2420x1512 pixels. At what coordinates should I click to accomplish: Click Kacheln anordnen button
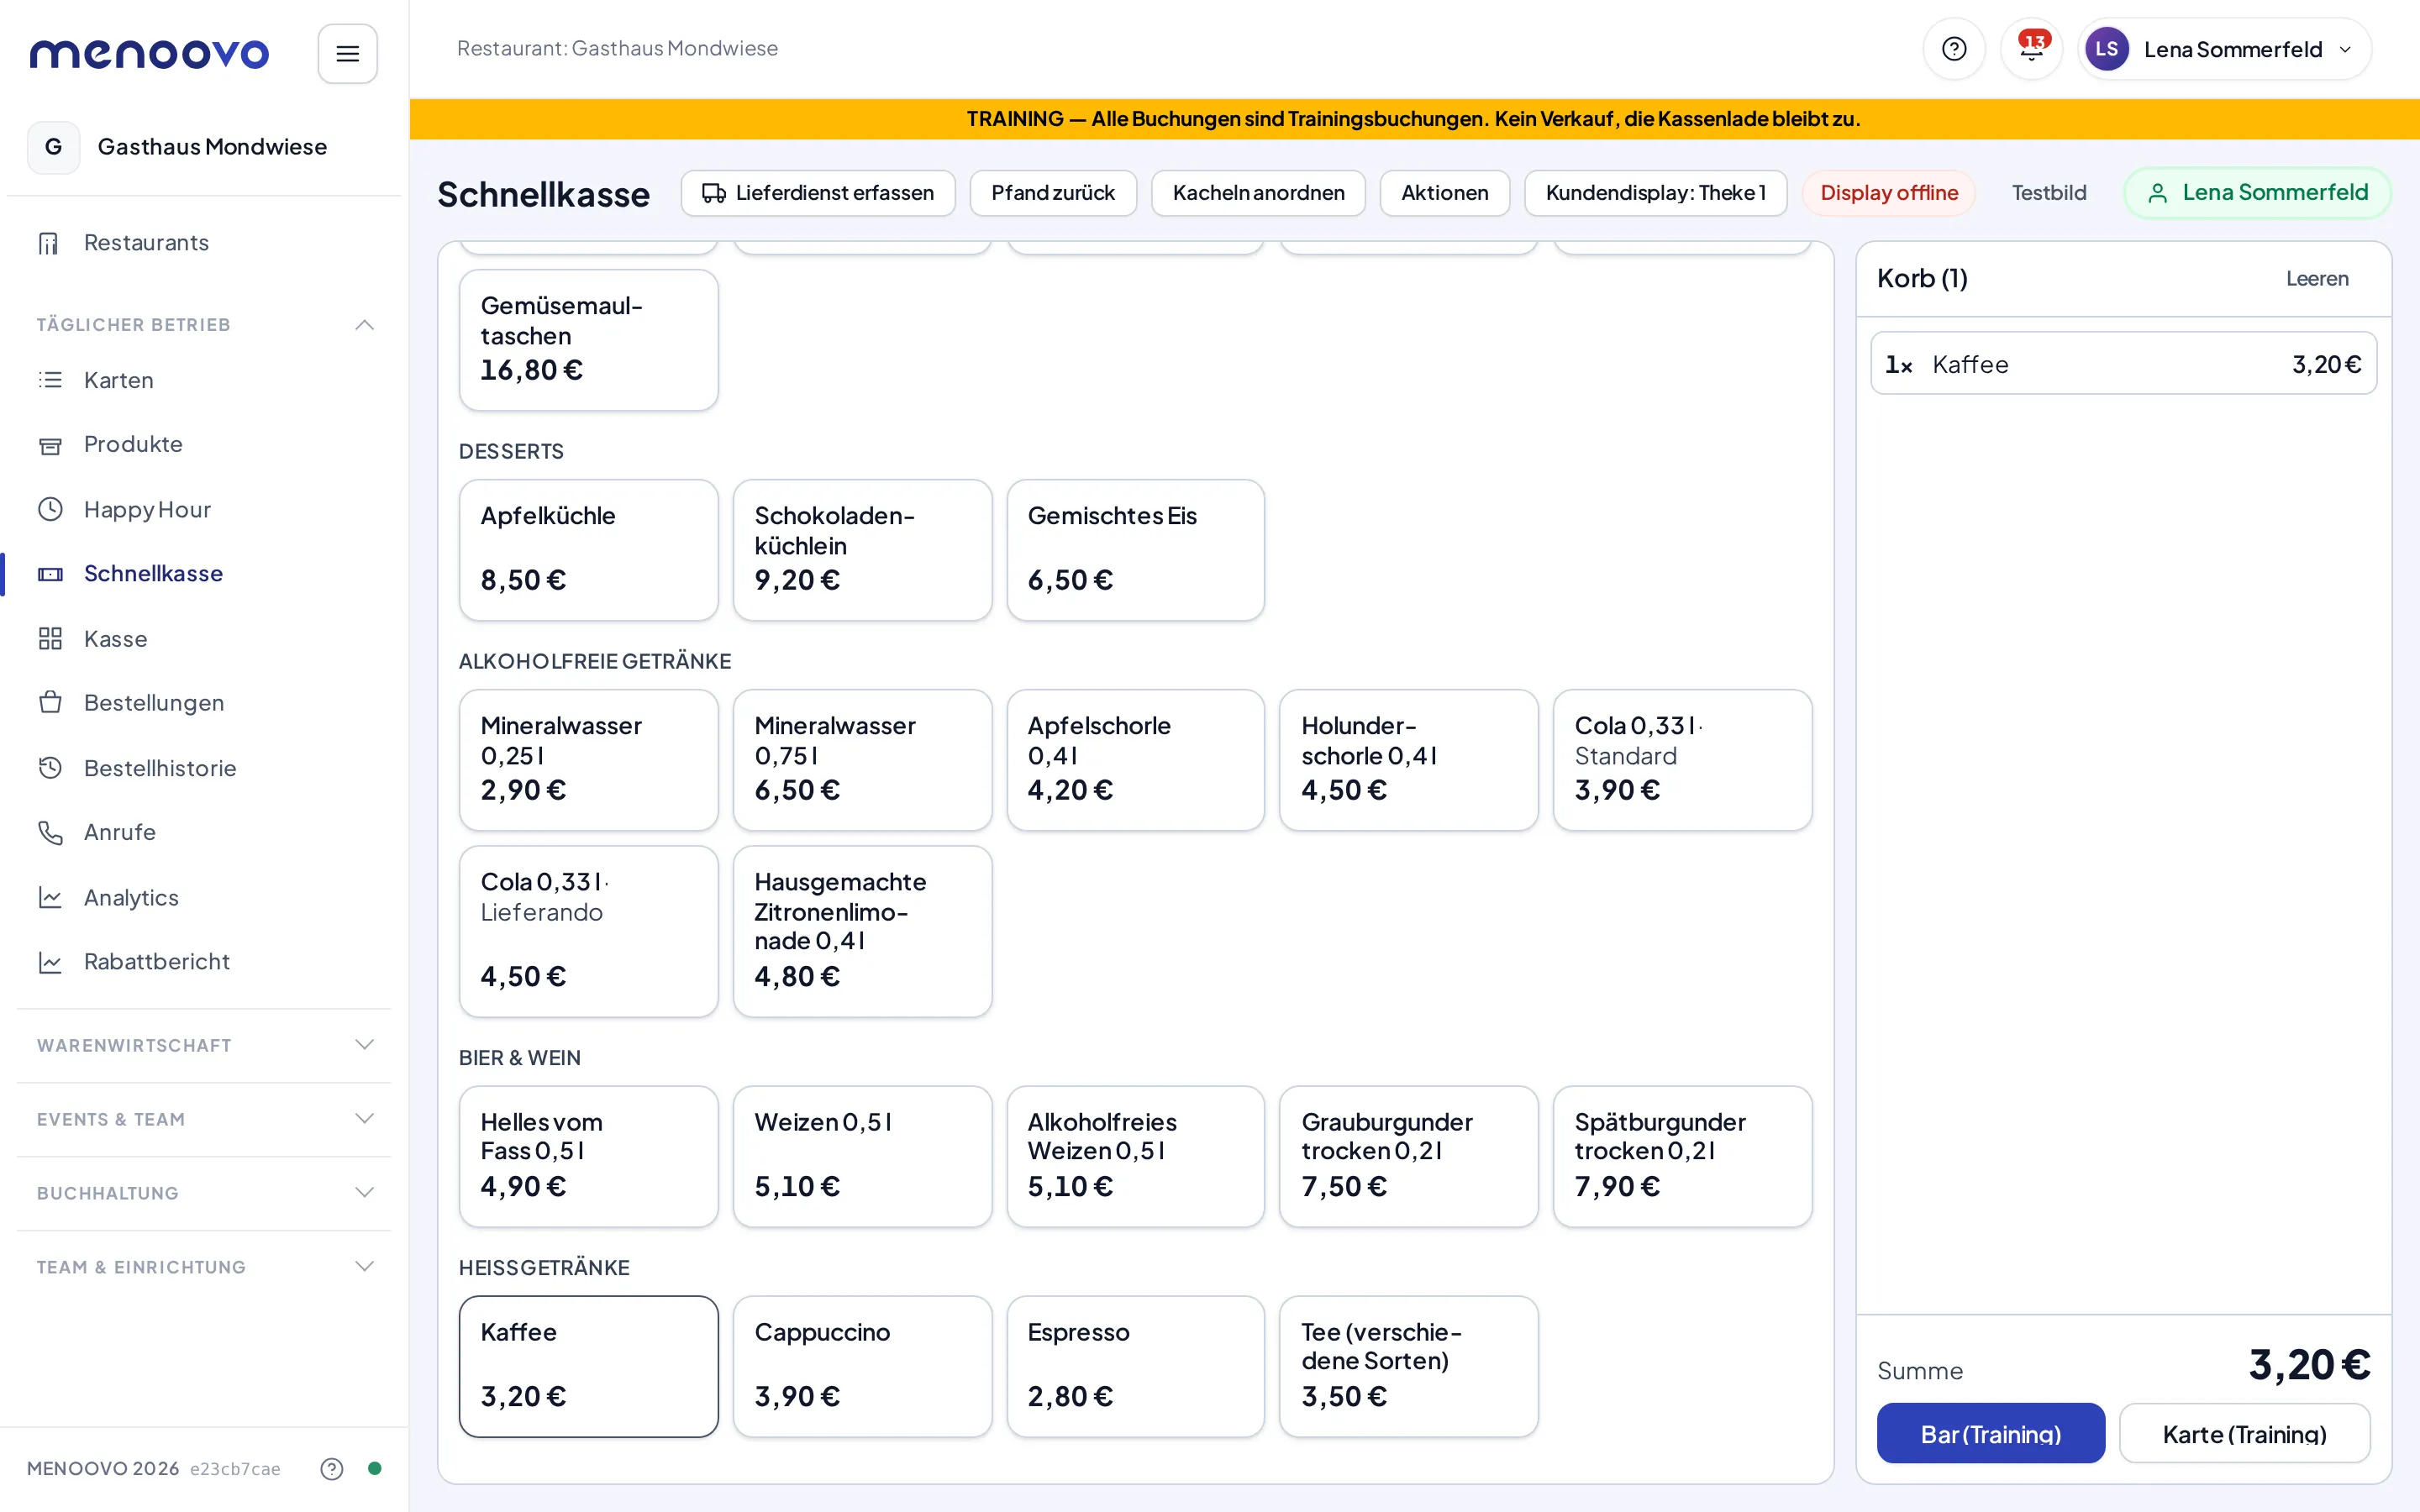[1258, 193]
